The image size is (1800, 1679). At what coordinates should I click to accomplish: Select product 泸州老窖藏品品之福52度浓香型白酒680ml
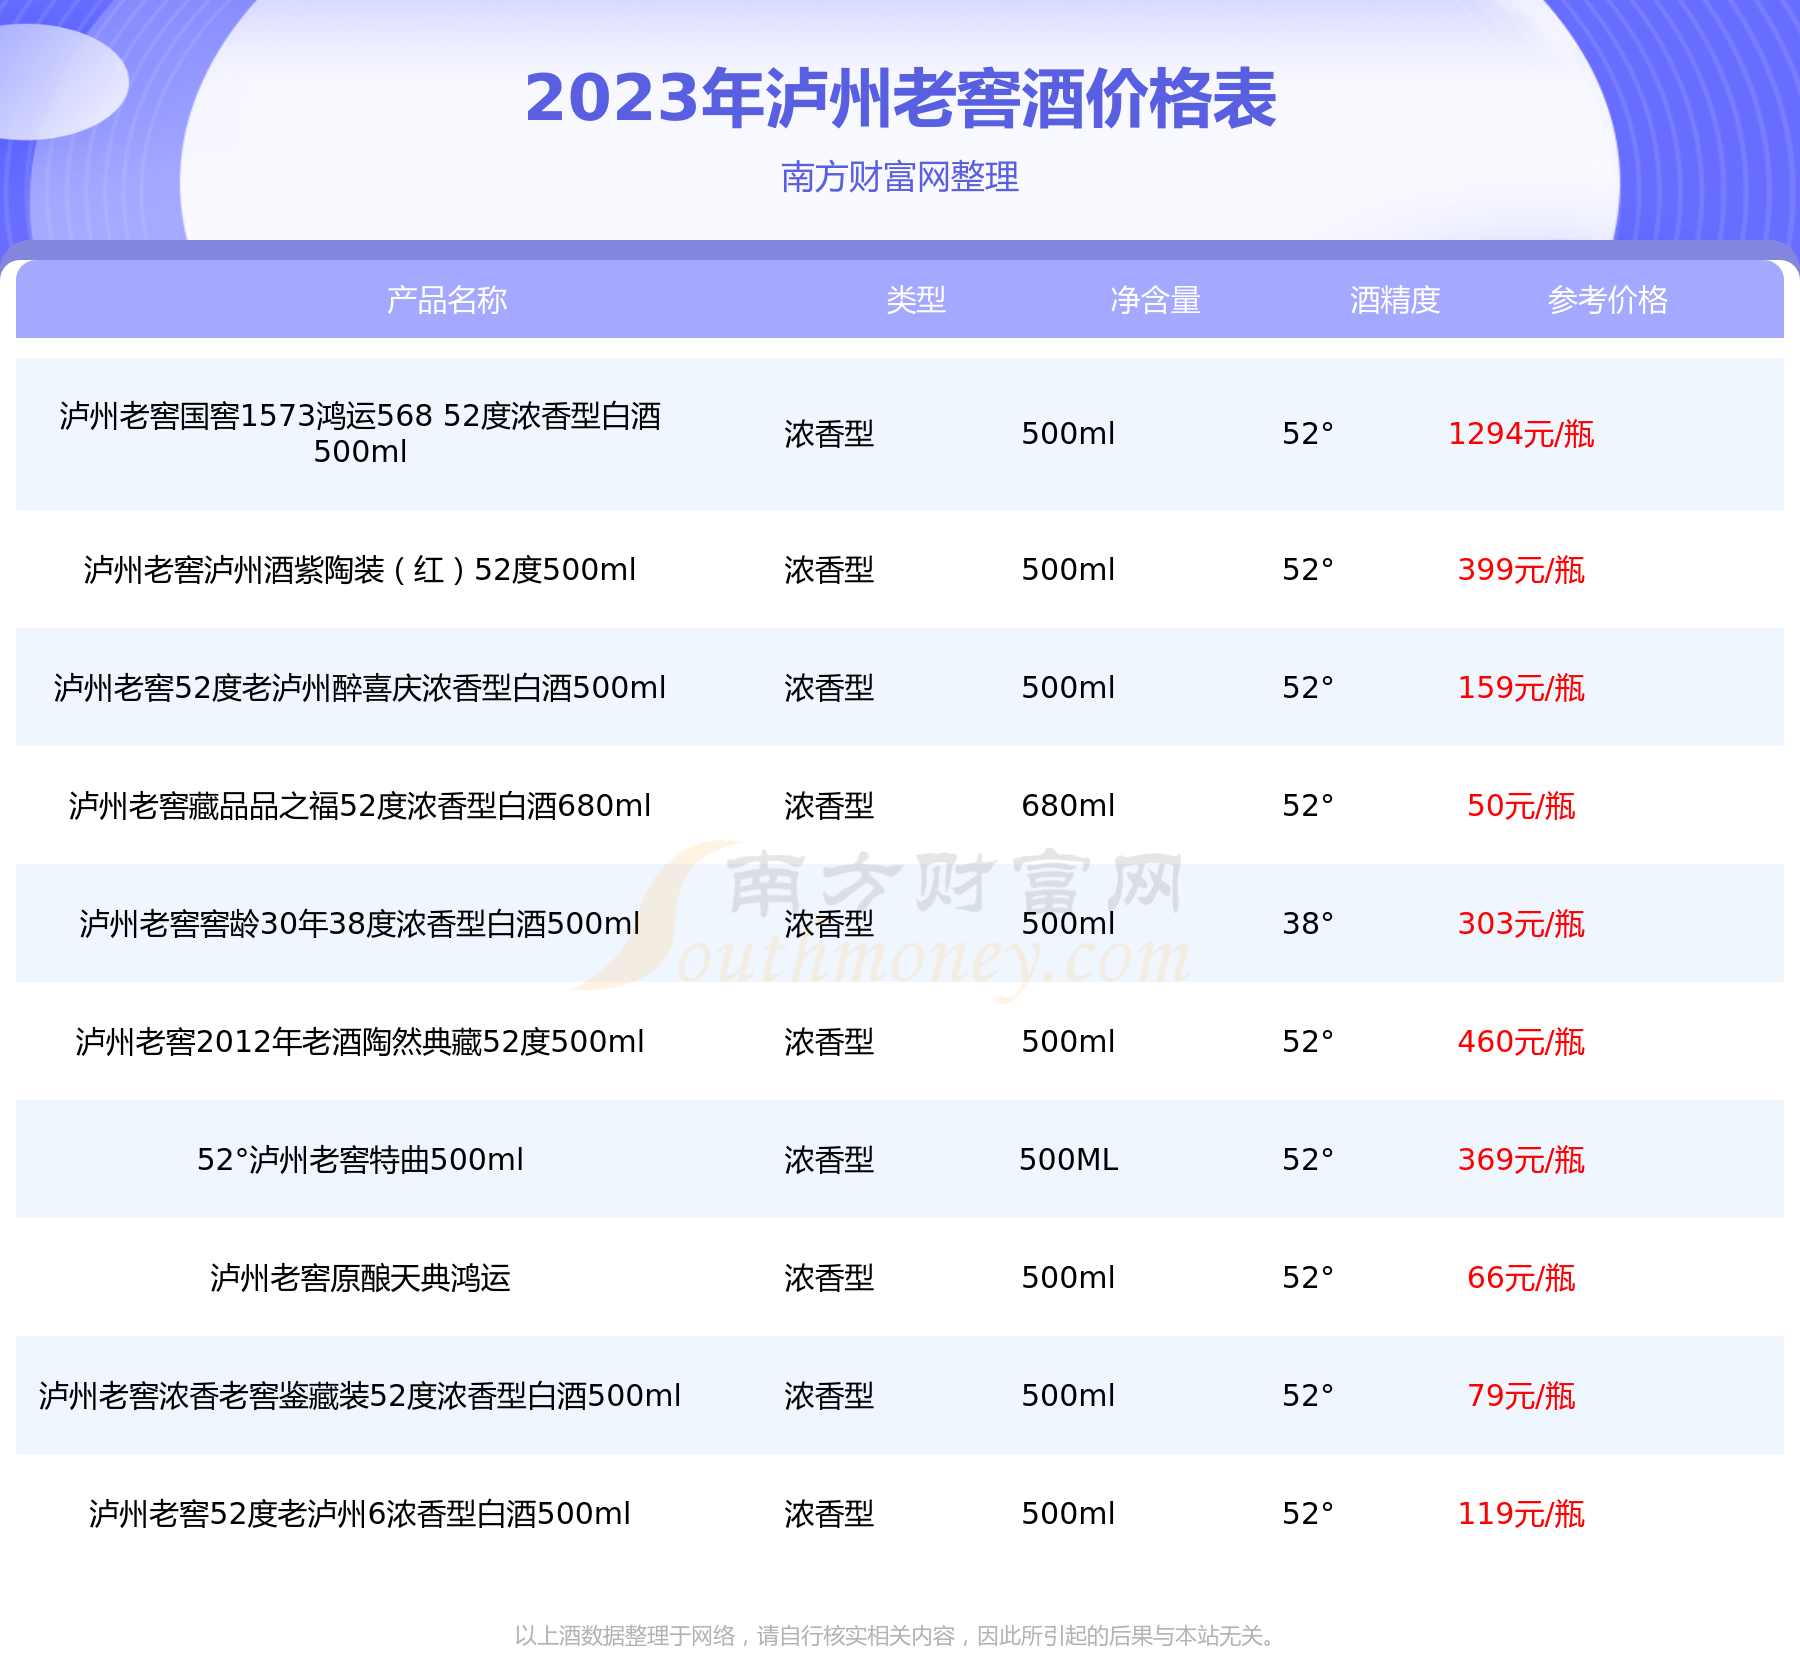tap(360, 806)
